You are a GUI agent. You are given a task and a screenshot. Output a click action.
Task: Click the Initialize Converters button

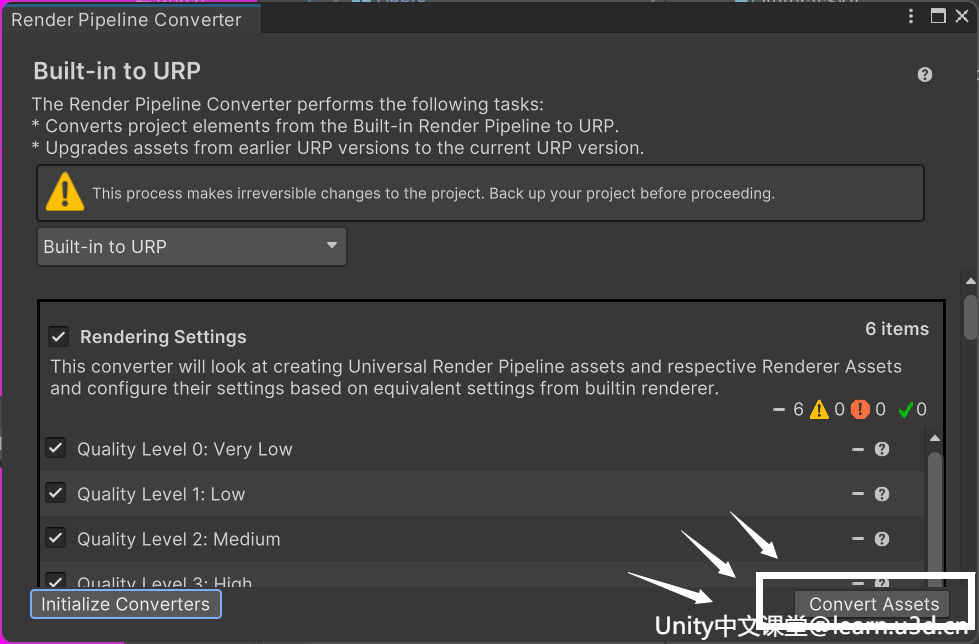coord(125,604)
